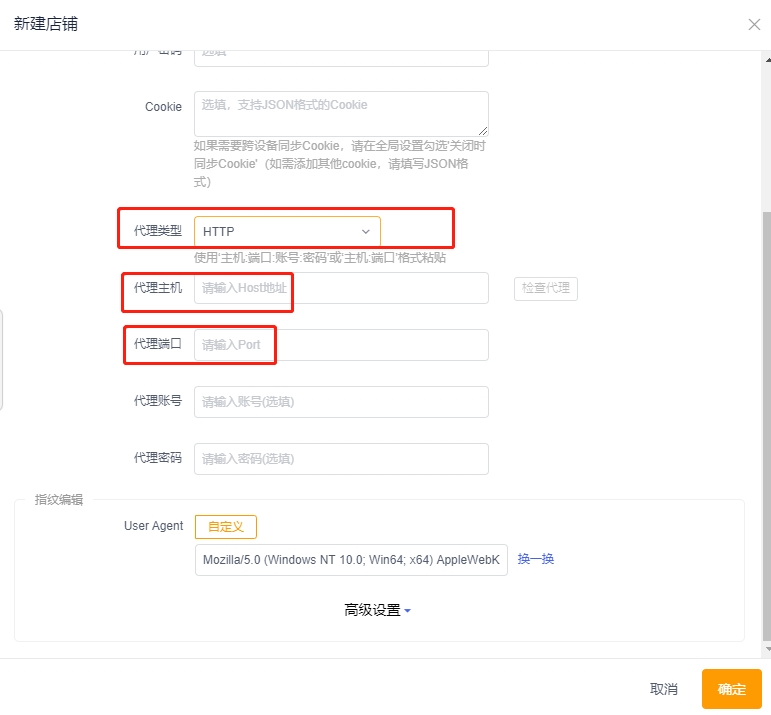The image size is (771, 715).
Task: Click into the 代理账号 field
Action: (x=340, y=402)
